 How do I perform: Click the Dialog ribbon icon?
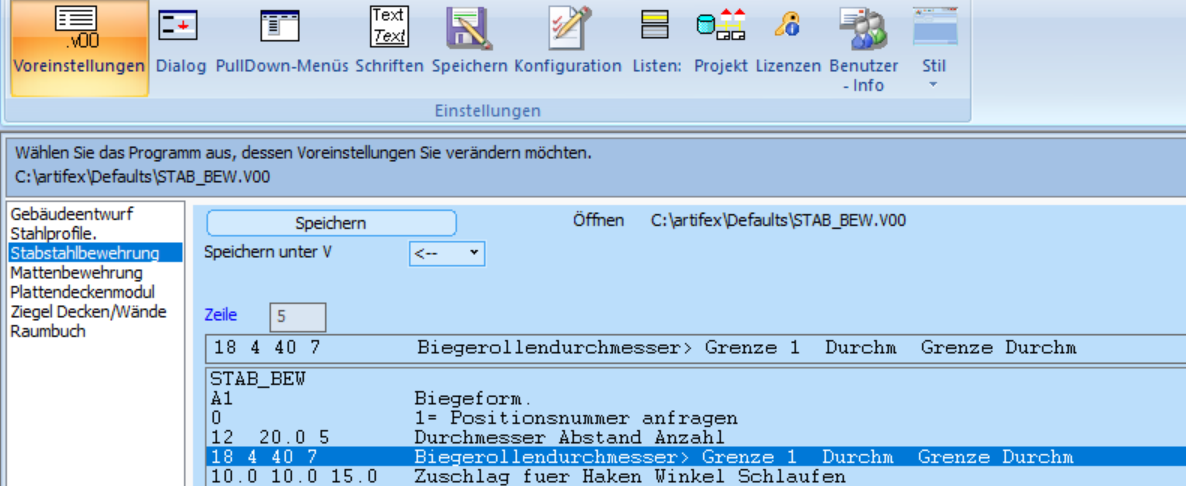180,27
